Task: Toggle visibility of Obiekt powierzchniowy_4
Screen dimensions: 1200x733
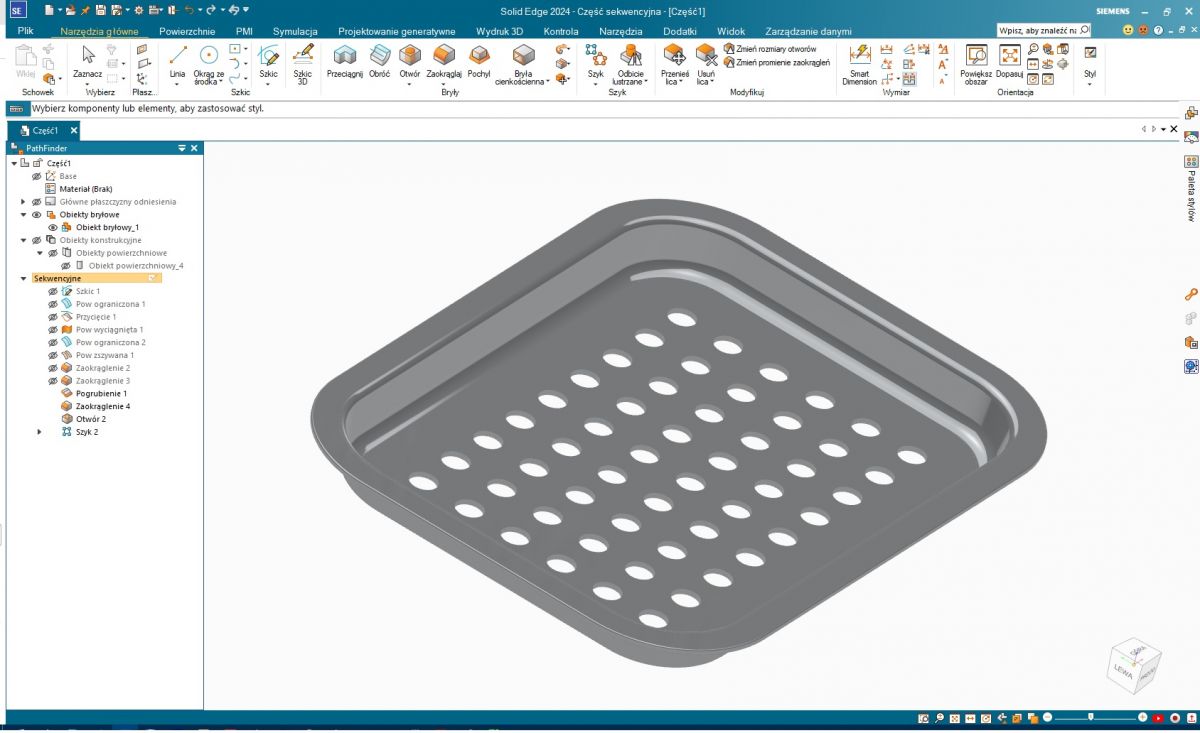Action: tap(66, 266)
